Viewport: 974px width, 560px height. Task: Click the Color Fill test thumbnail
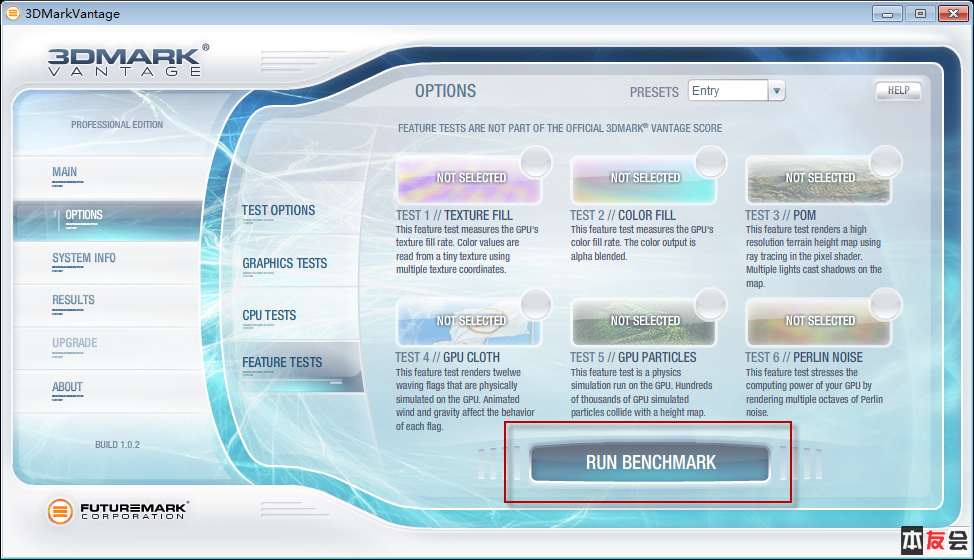[x=643, y=179]
